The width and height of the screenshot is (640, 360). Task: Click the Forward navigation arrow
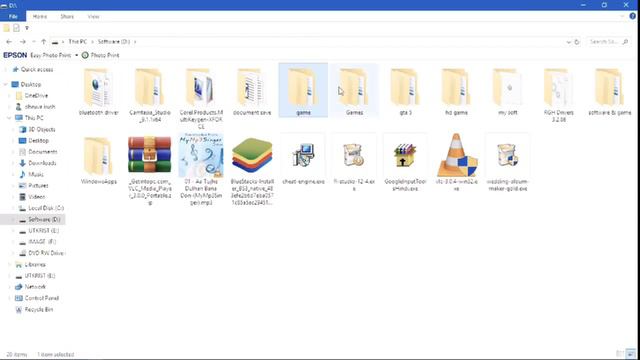coord(22,42)
